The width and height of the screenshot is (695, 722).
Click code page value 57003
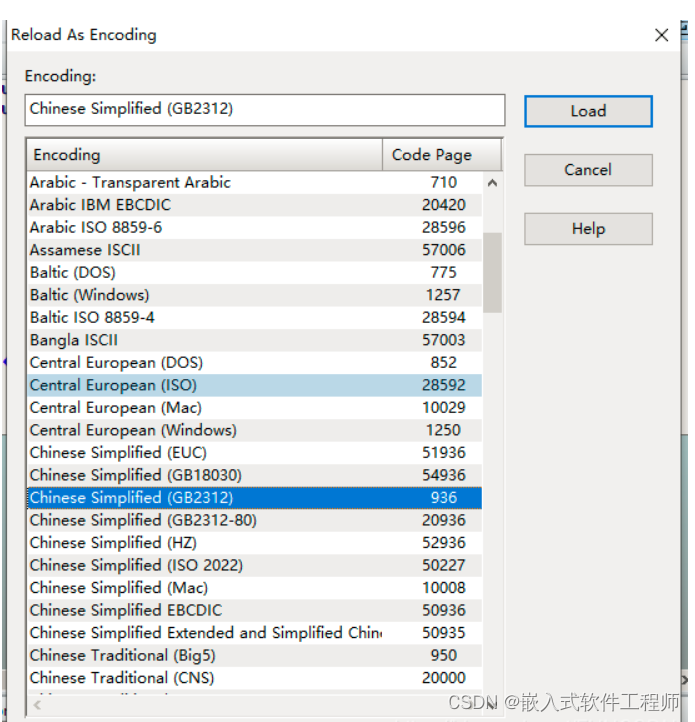[444, 340]
